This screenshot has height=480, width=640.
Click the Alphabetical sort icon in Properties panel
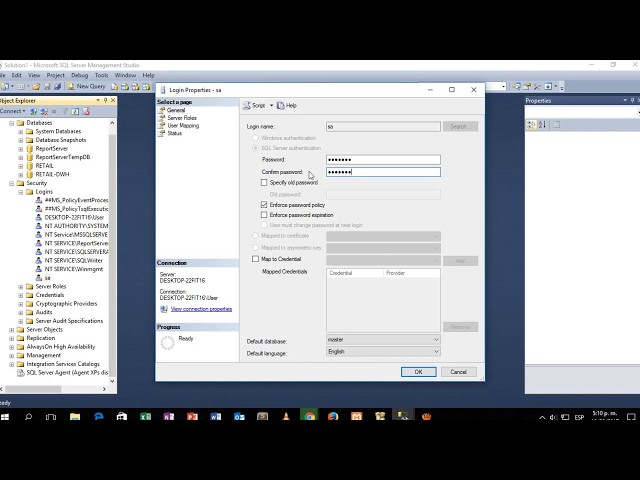pyautogui.click(x=542, y=125)
